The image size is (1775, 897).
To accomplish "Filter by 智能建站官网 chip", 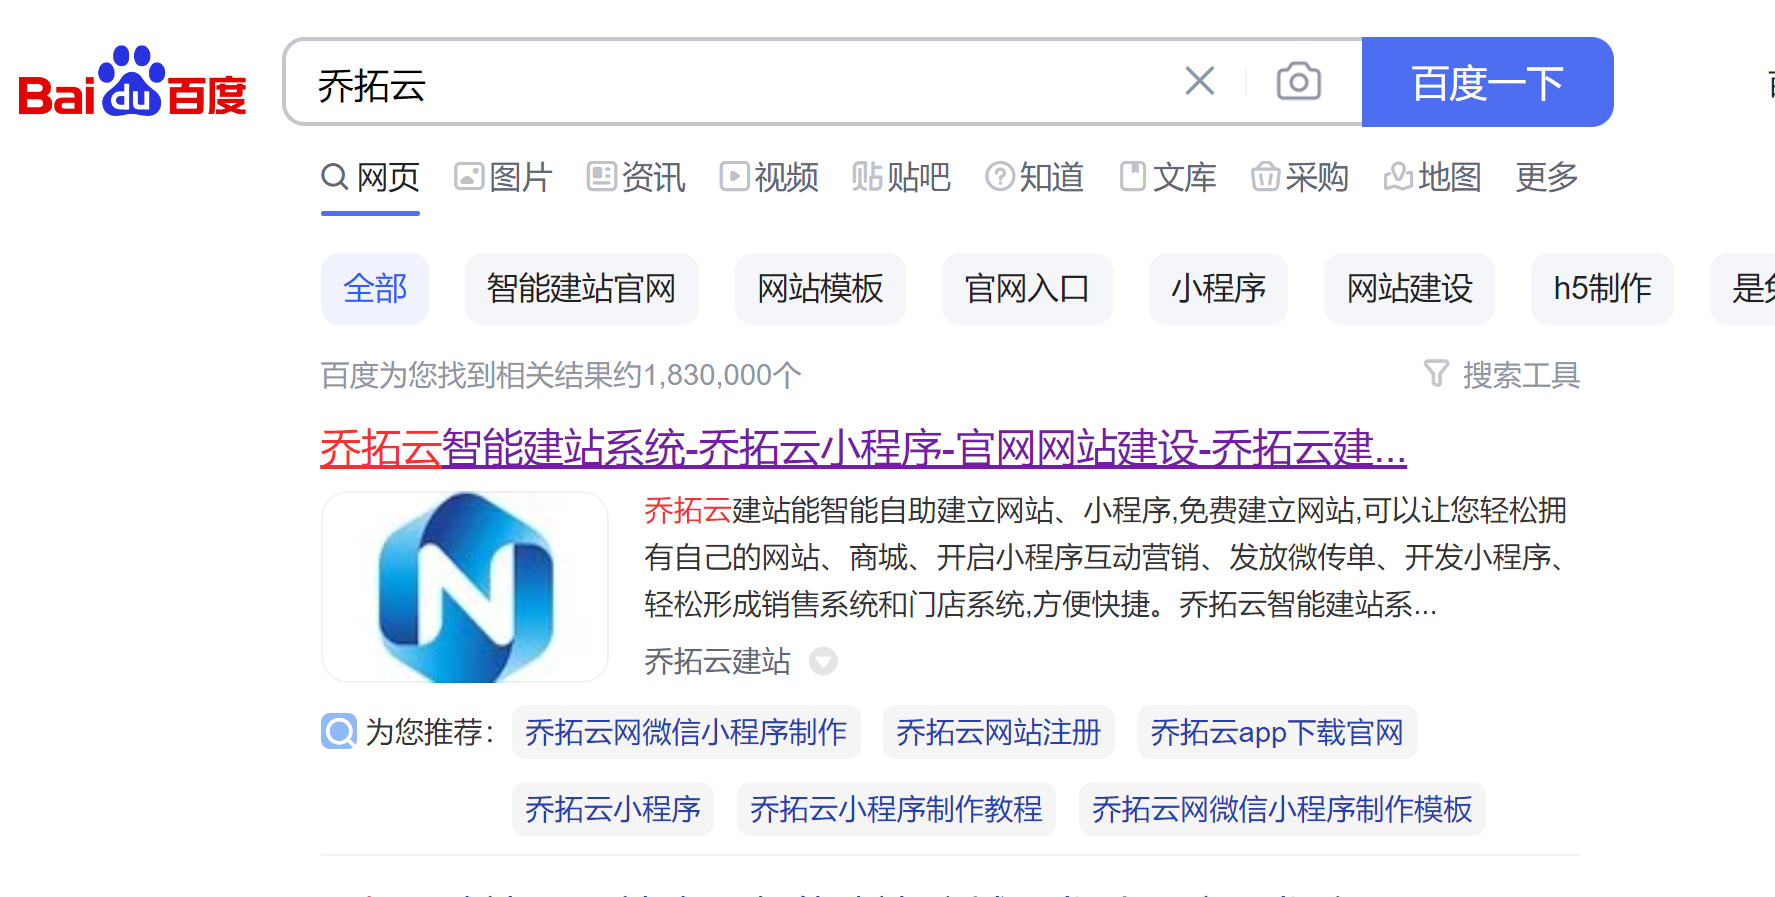I will tap(581, 289).
